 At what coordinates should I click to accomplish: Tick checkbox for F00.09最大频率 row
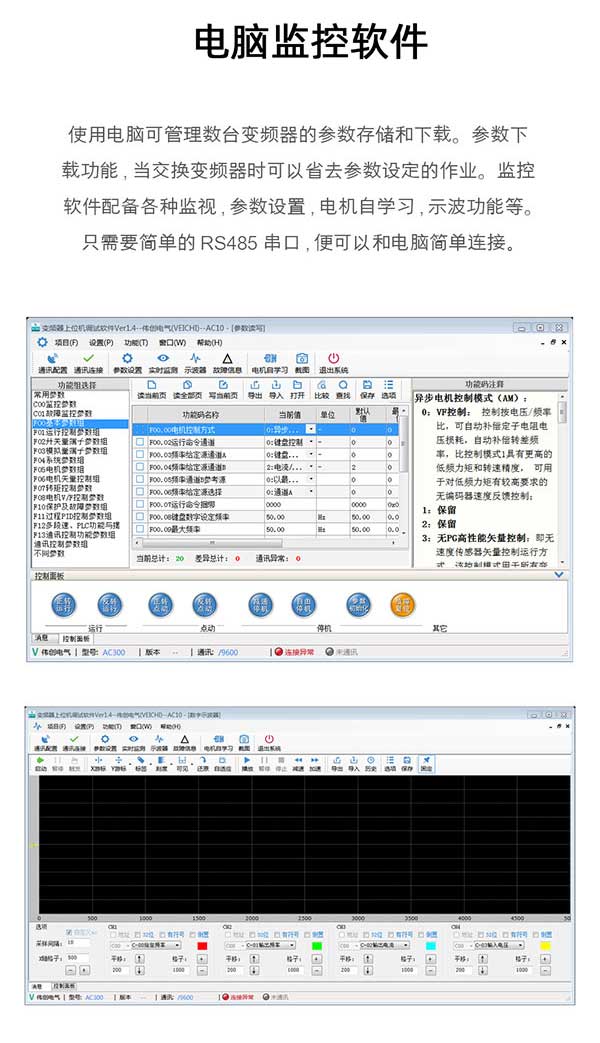[x=140, y=529]
